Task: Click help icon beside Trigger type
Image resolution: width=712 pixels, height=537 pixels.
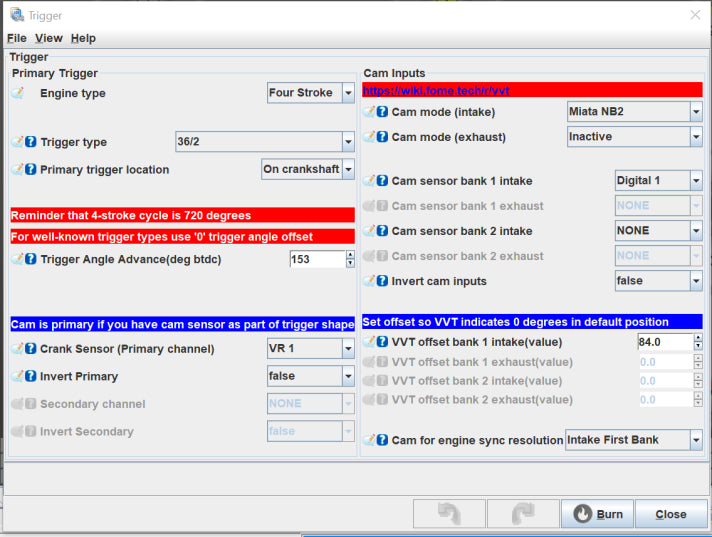Action: pyautogui.click(x=31, y=142)
